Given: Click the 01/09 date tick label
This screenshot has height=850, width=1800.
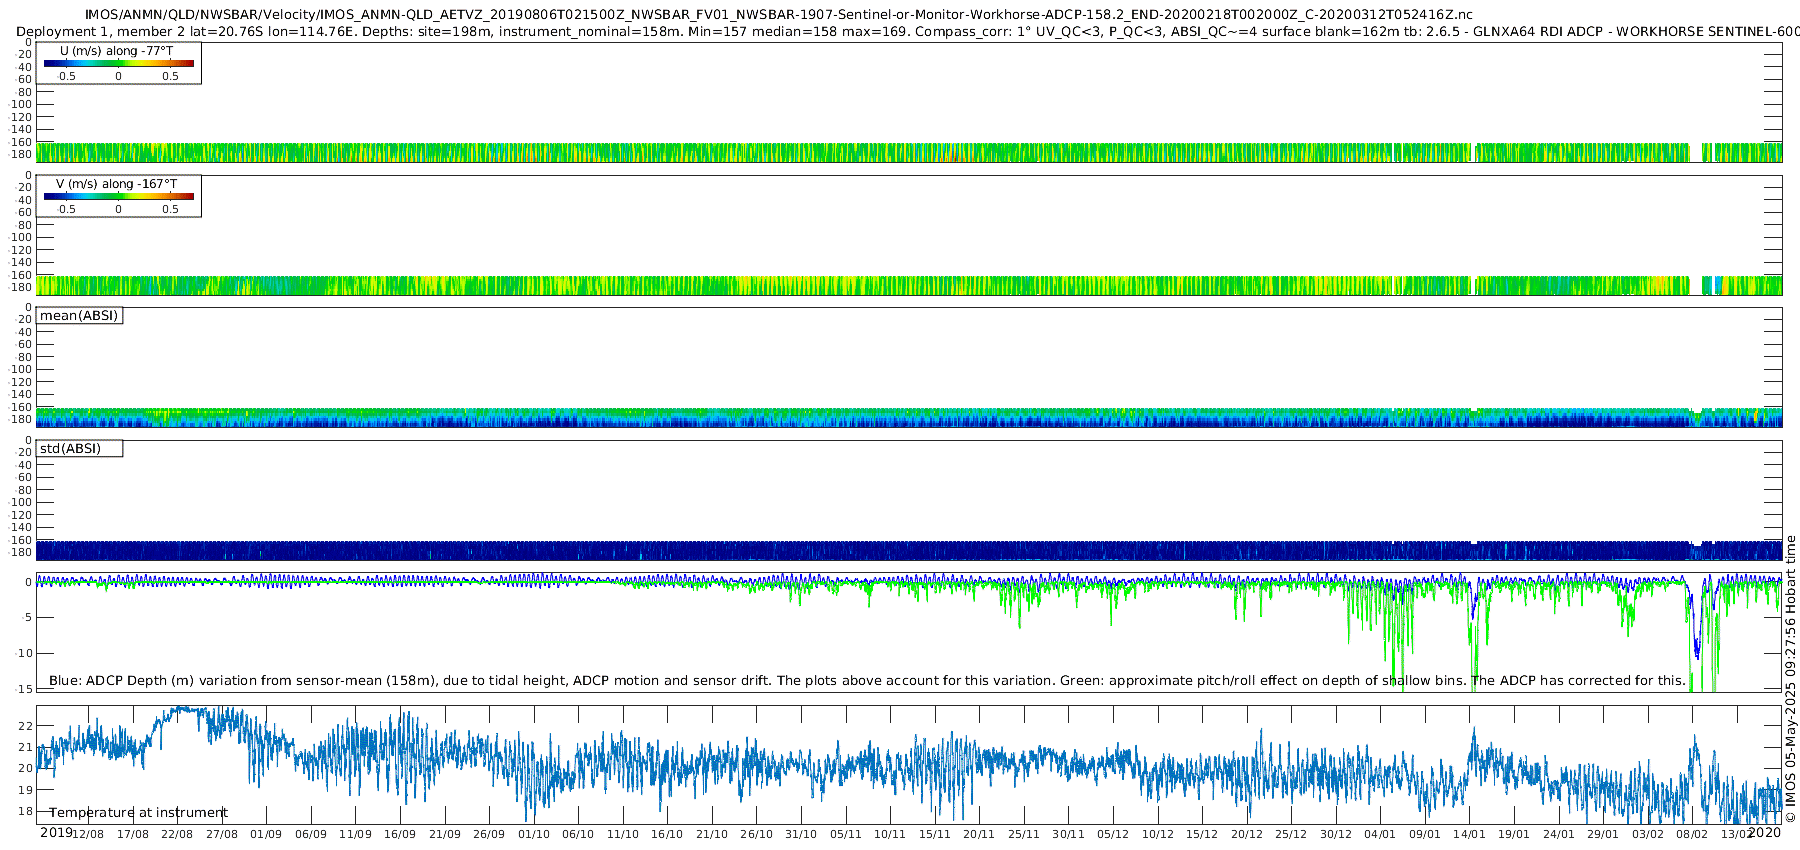Looking at the screenshot, I should (266, 835).
